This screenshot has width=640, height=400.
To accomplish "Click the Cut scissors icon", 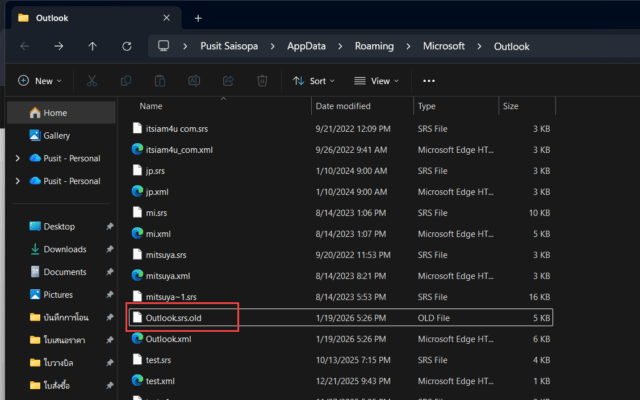I will [x=92, y=81].
